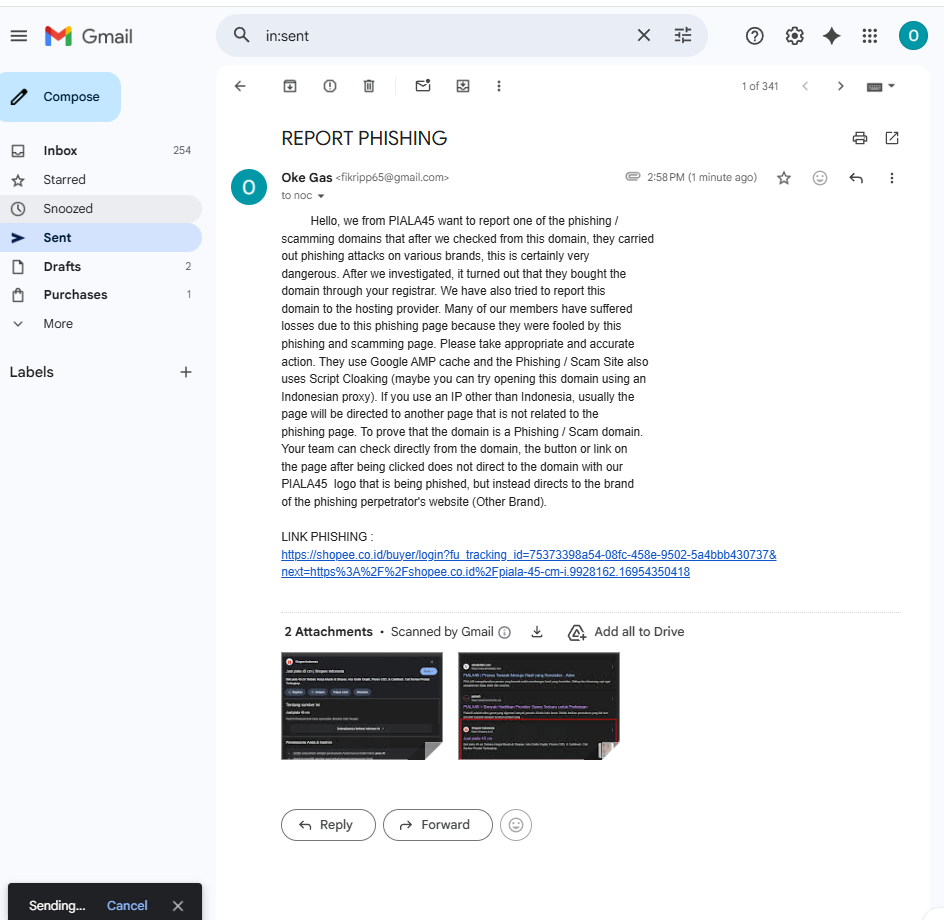944x920 pixels.
Task: Open the Google apps grid
Action: [x=869, y=36]
